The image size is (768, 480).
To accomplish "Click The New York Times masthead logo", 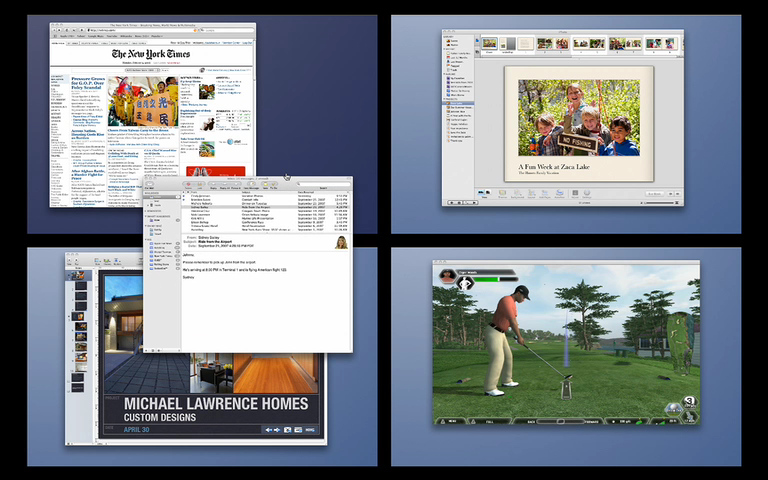I will [151, 54].
